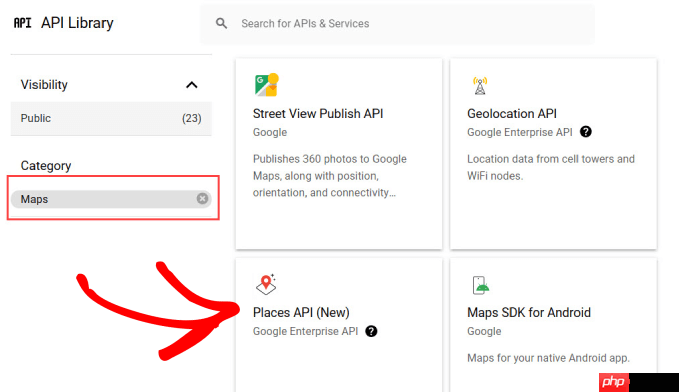Image resolution: width=680 pixels, height=392 pixels.
Task: Click the Street View Publish description text
Action: point(330,176)
